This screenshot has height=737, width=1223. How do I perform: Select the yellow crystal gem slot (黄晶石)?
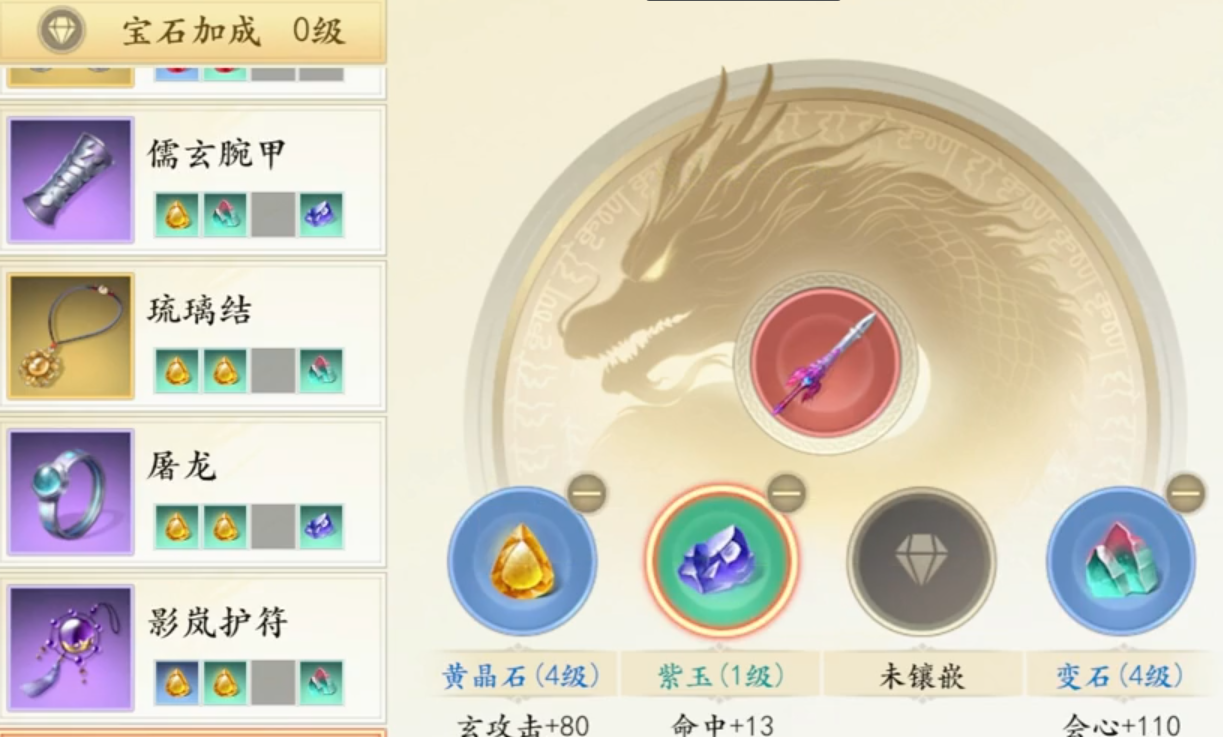click(522, 561)
